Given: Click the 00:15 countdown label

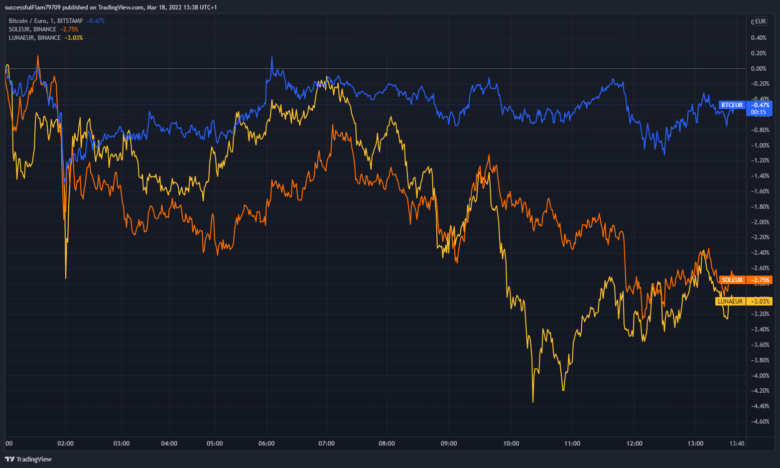Looking at the screenshot, I should [x=758, y=112].
